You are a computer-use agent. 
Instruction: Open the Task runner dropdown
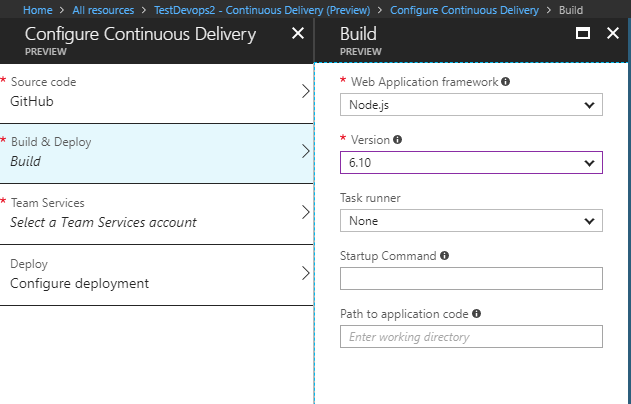471,221
